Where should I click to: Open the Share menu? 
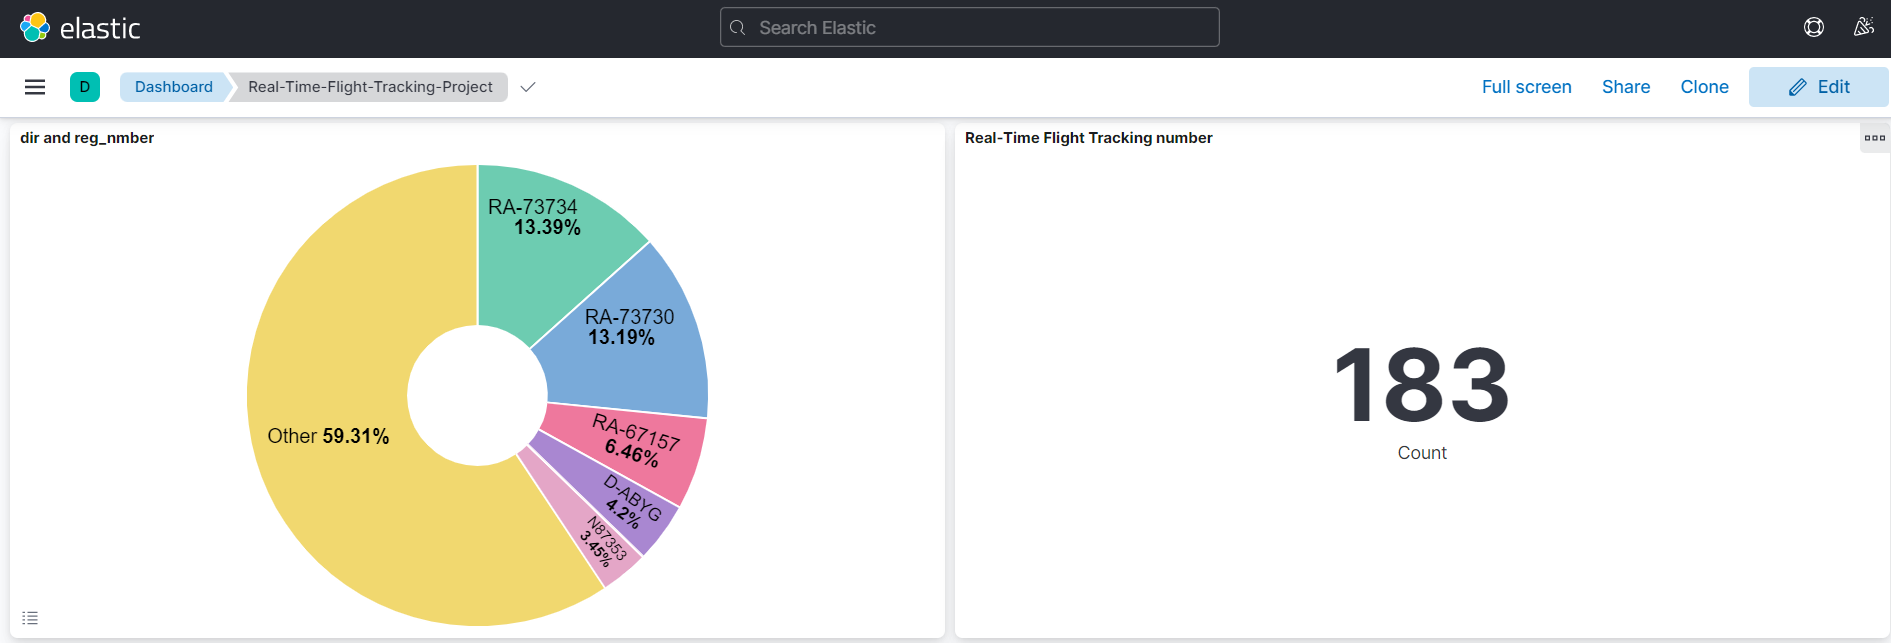(1625, 87)
